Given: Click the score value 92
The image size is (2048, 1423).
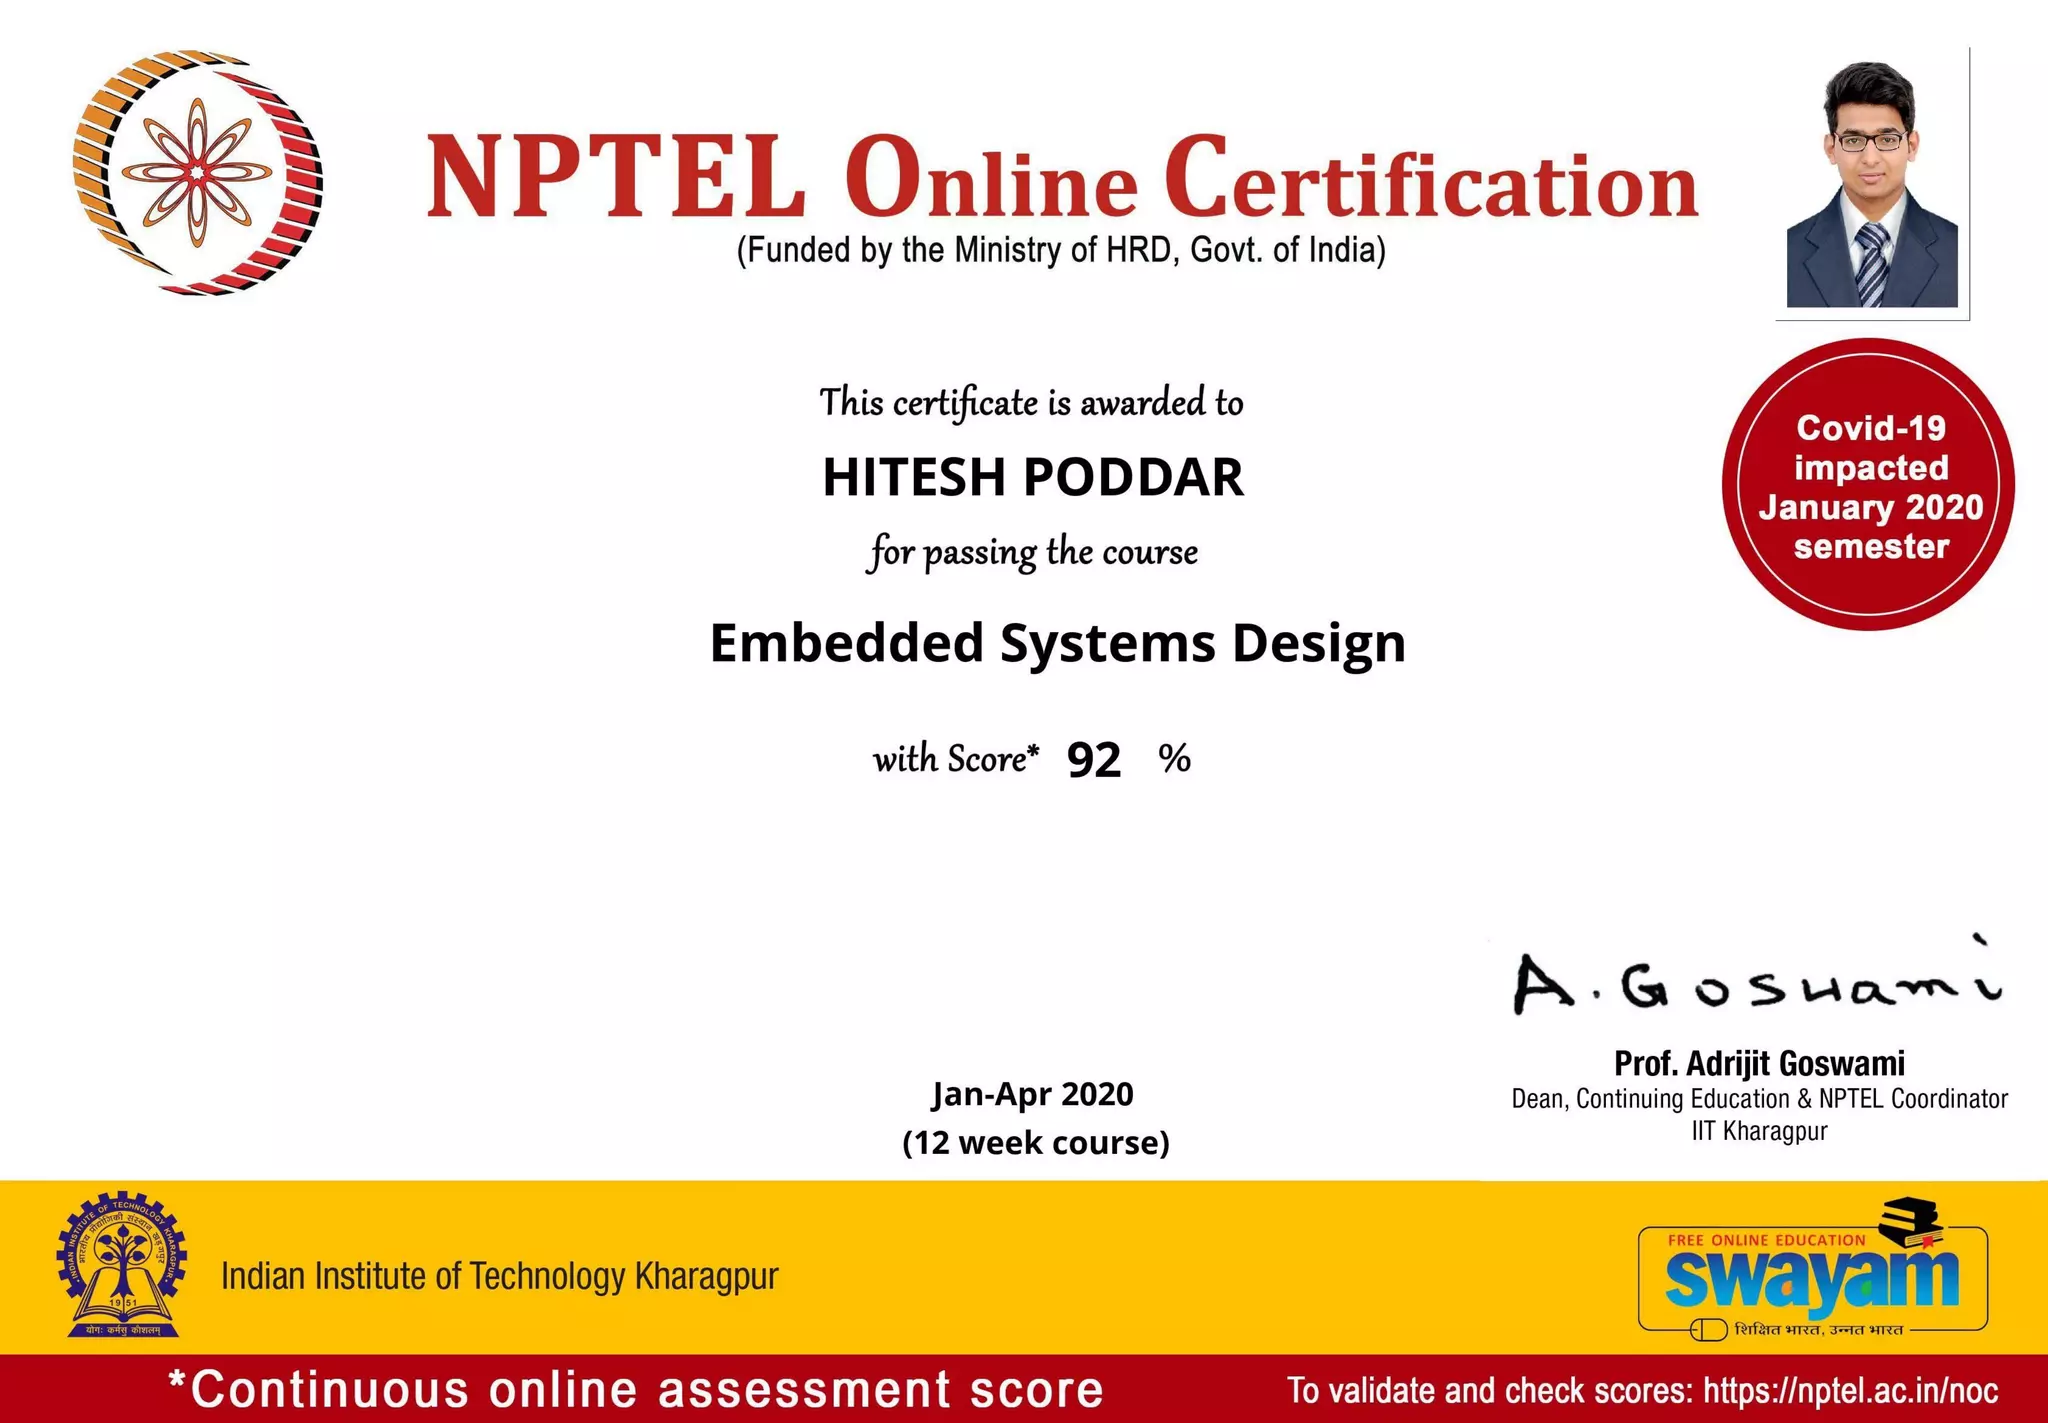Looking at the screenshot, I should [x=1094, y=760].
